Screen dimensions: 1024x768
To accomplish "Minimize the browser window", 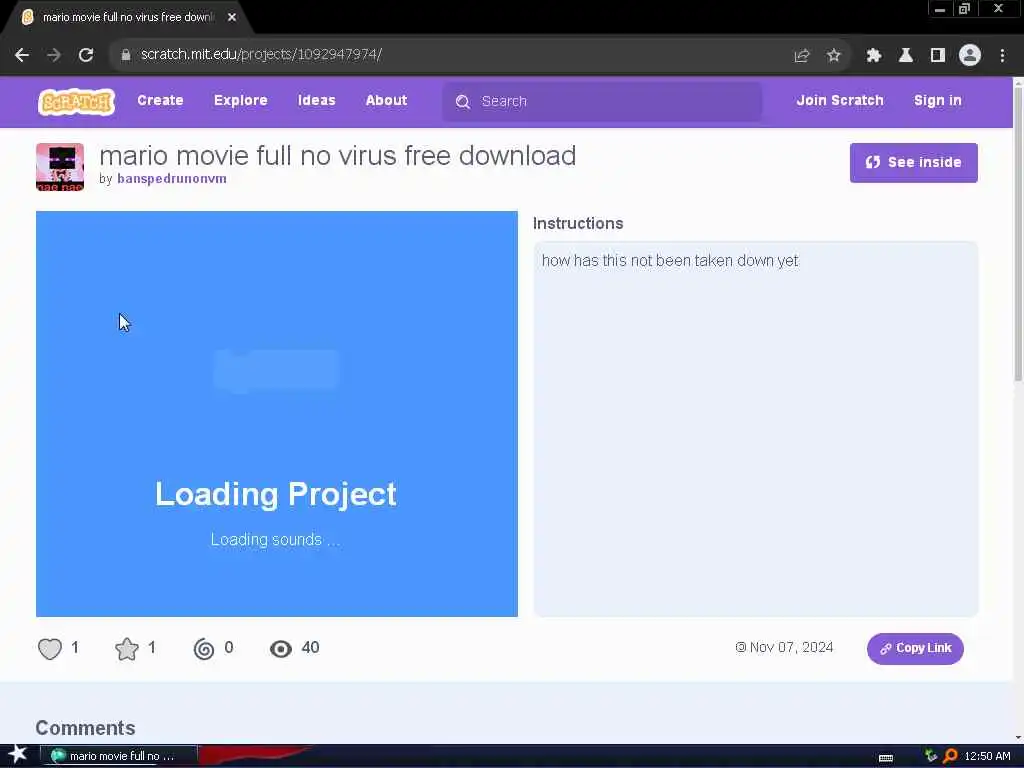I will [x=940, y=9].
